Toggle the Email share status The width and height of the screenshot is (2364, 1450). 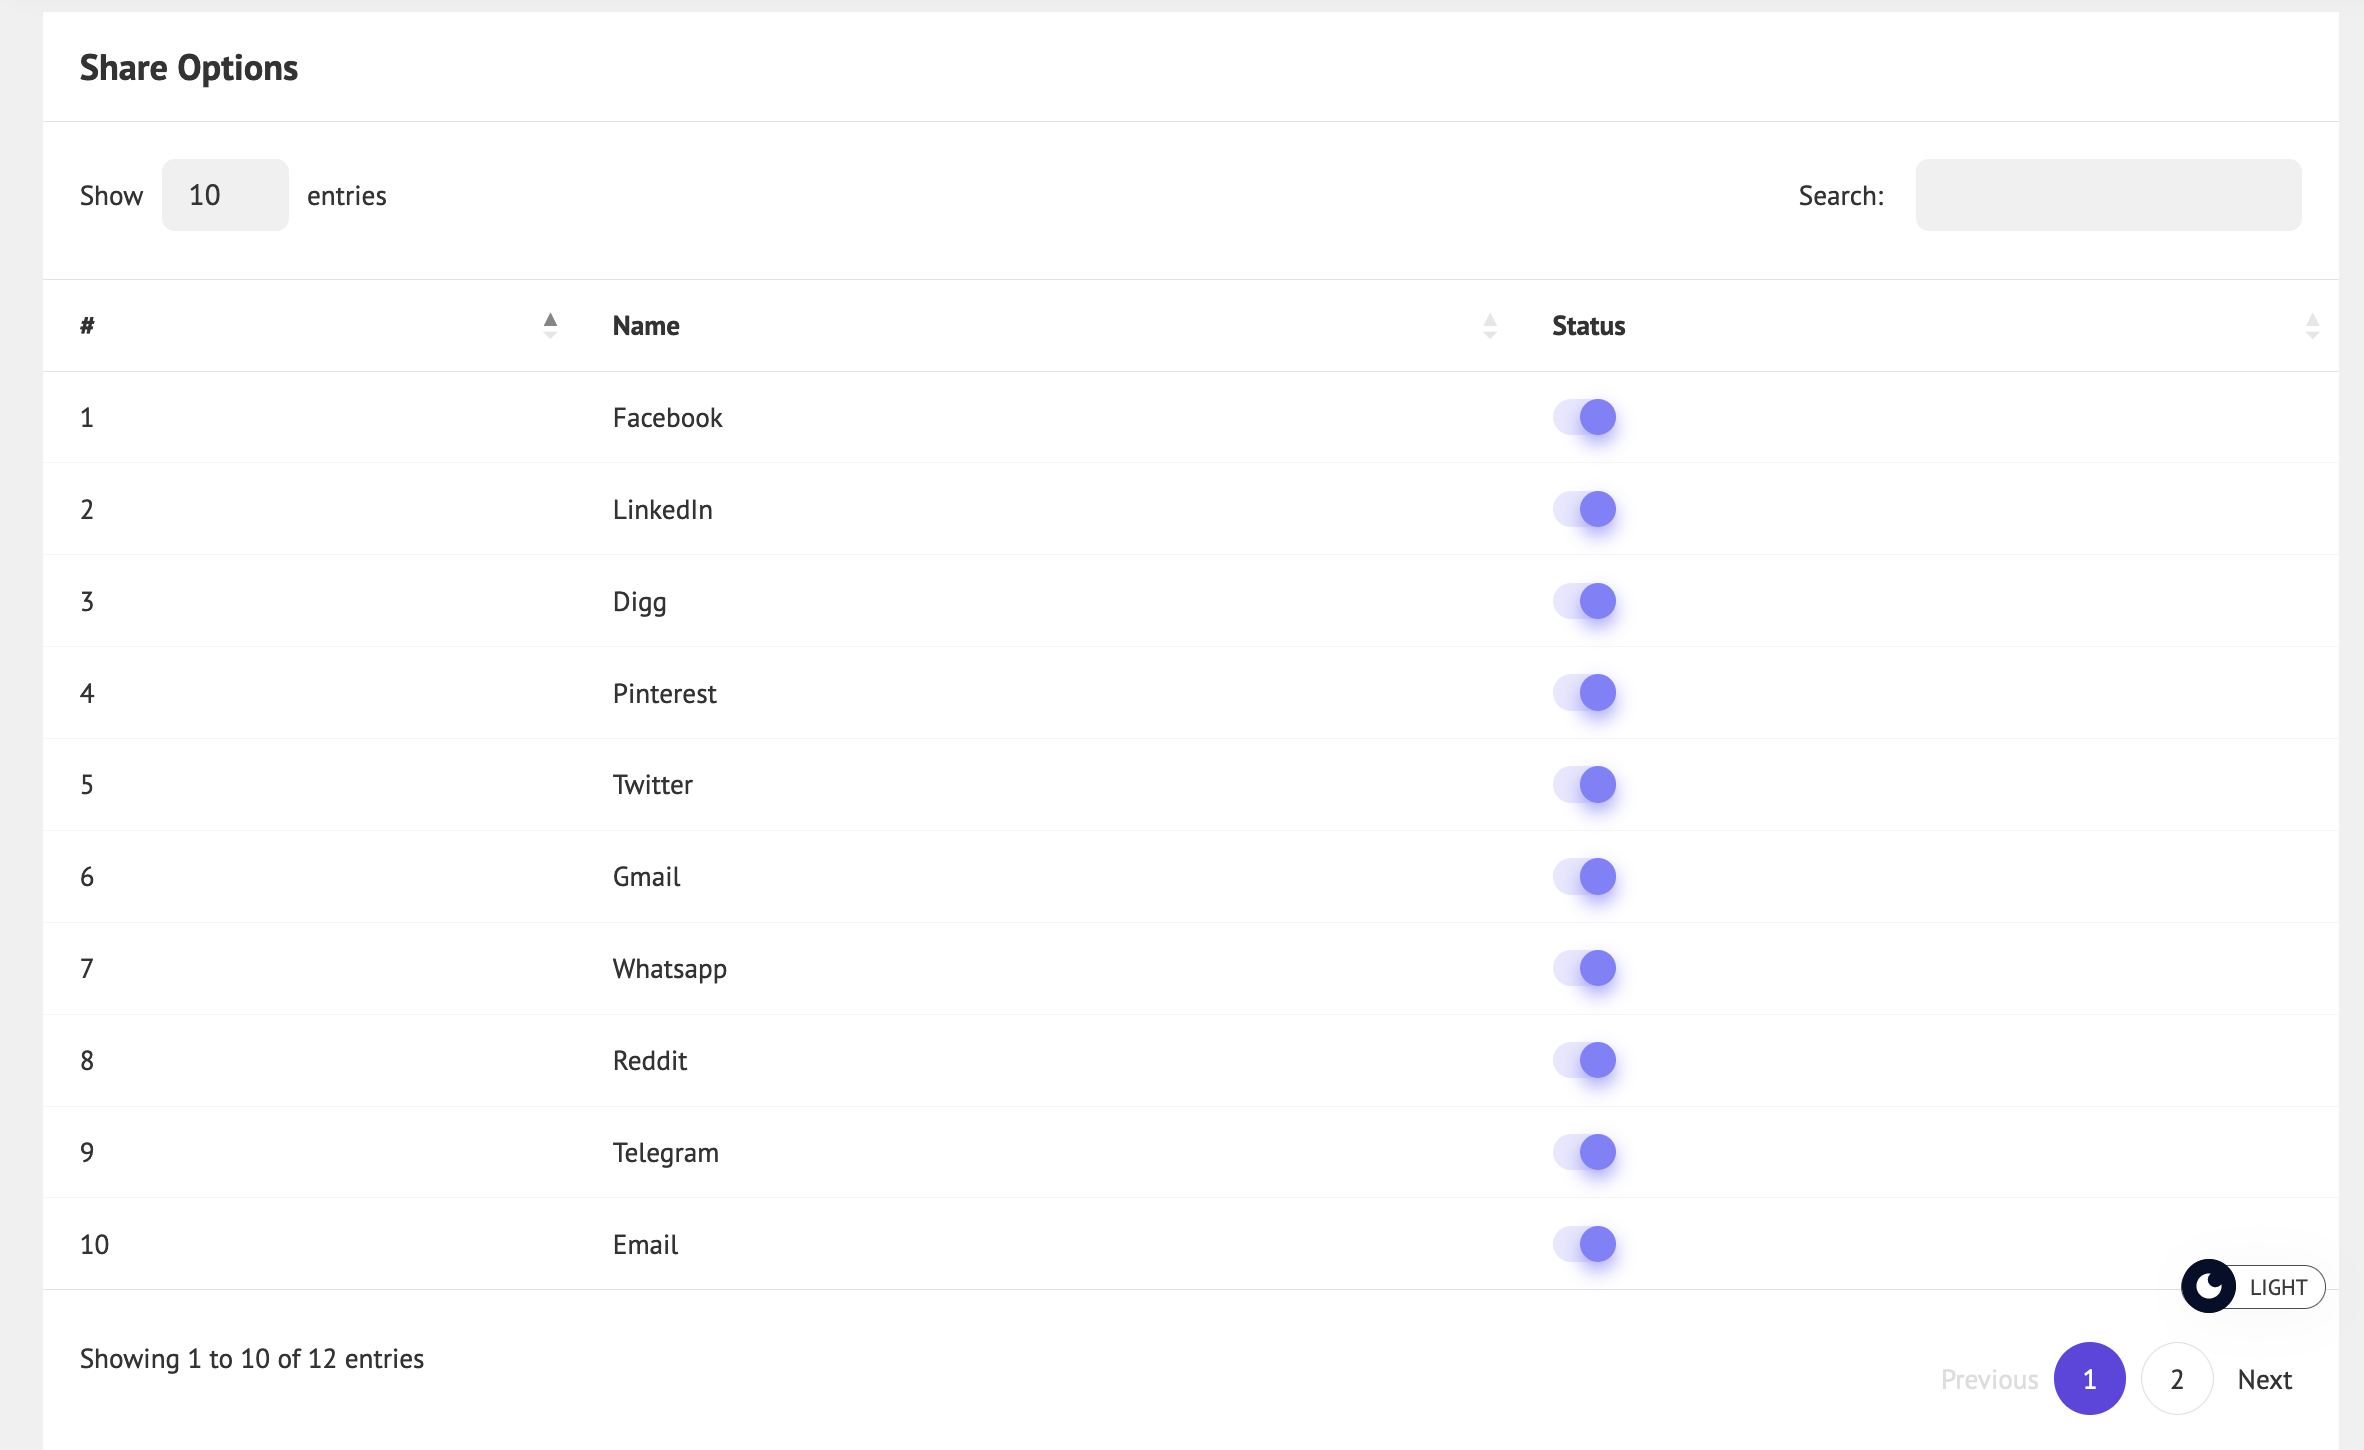(1585, 1244)
